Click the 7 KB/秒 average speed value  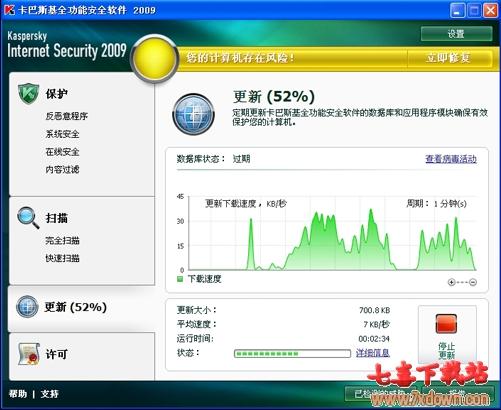(x=376, y=324)
